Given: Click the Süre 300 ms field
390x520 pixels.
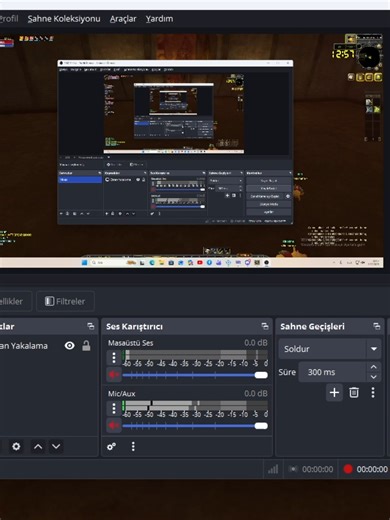Looking at the screenshot, I should tap(332, 372).
